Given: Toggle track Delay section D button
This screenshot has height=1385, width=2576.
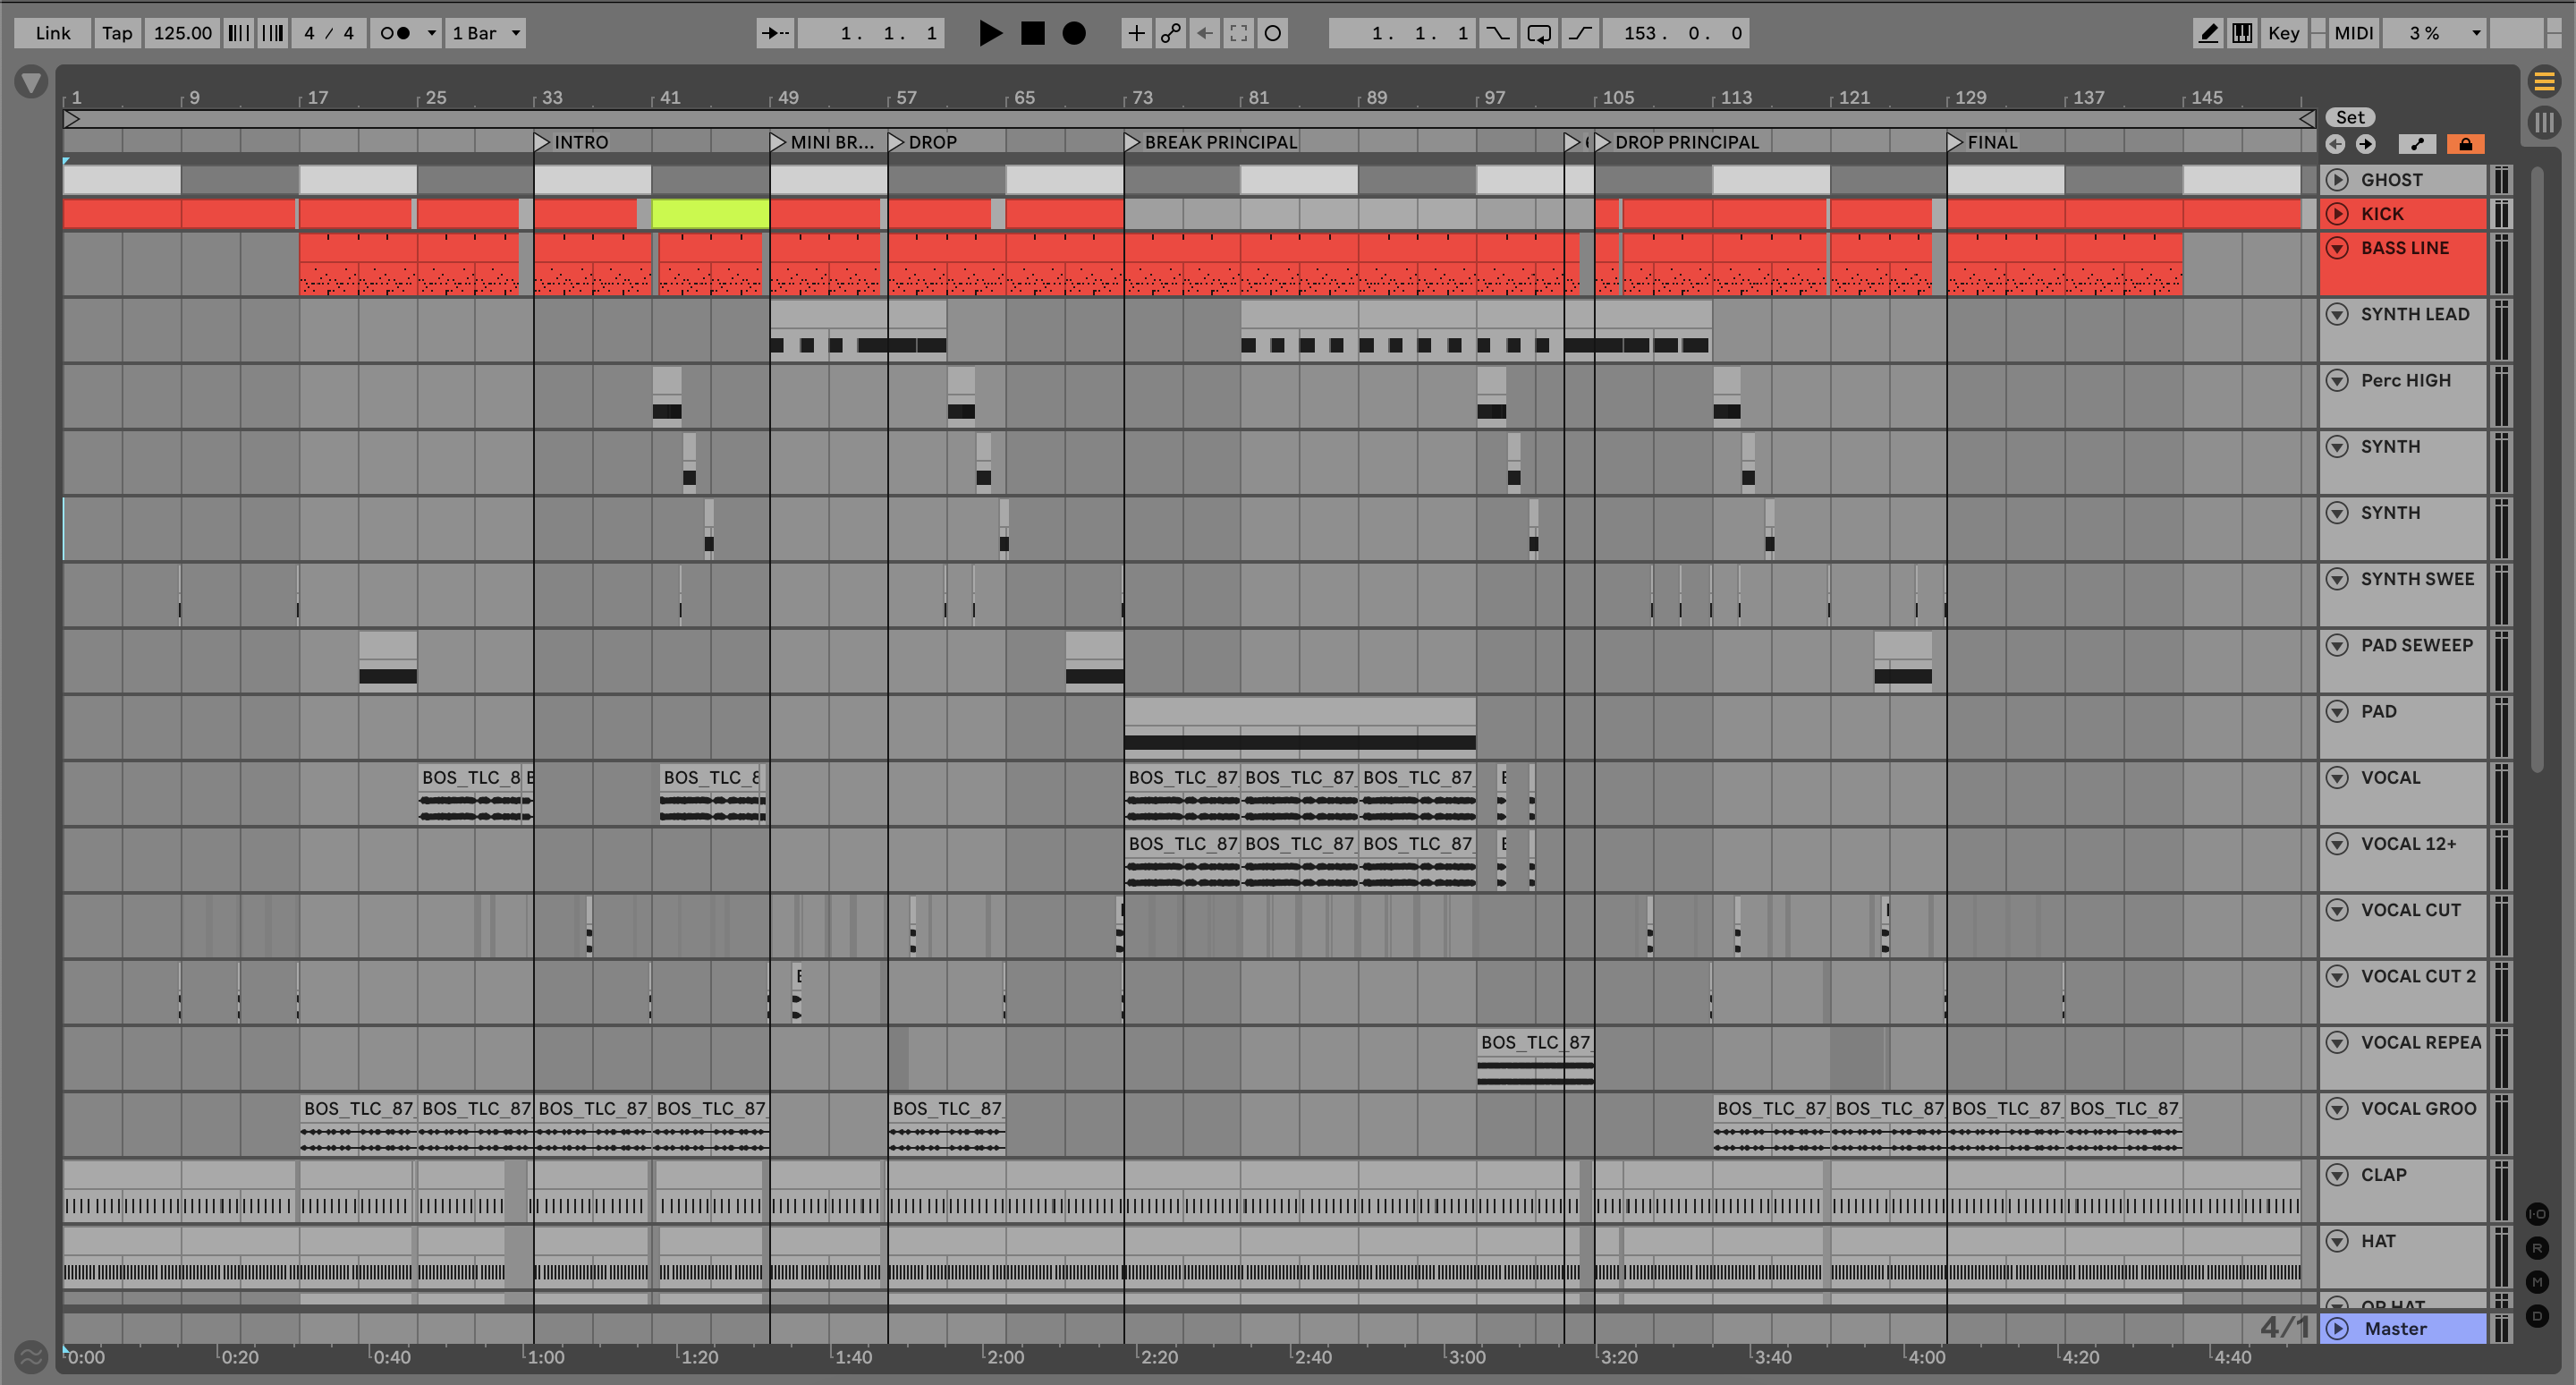Looking at the screenshot, I should point(2537,1316).
